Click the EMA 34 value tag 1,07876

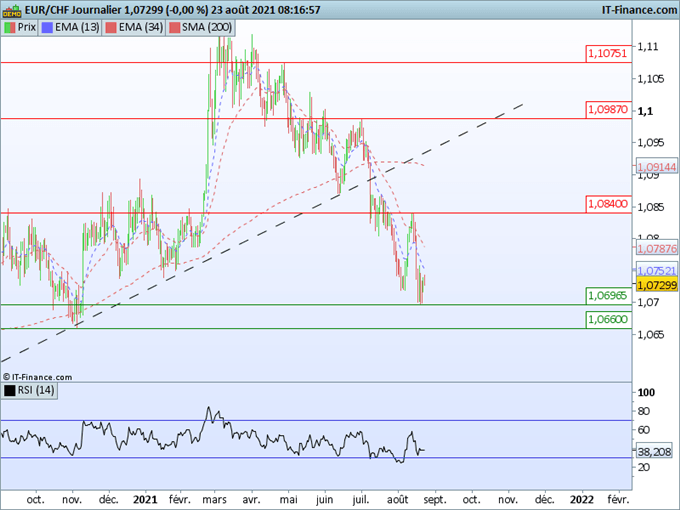[x=657, y=249]
